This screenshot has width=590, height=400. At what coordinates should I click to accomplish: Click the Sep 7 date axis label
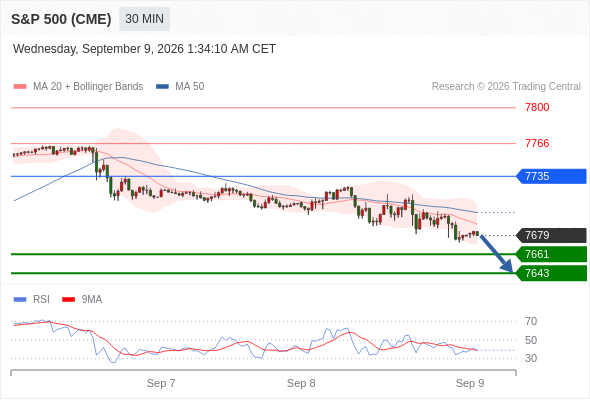161,383
